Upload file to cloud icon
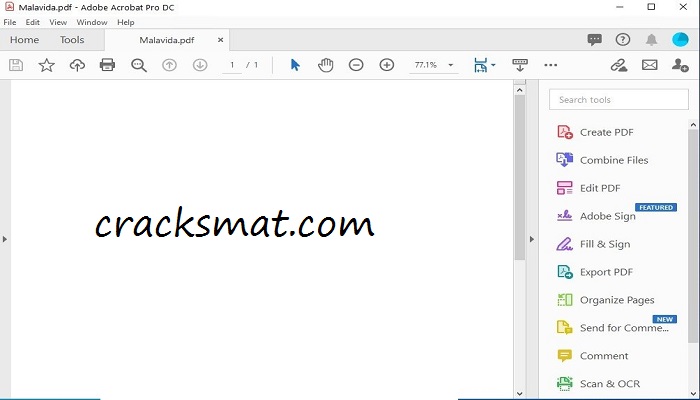This screenshot has width=700, height=400. tap(77, 65)
